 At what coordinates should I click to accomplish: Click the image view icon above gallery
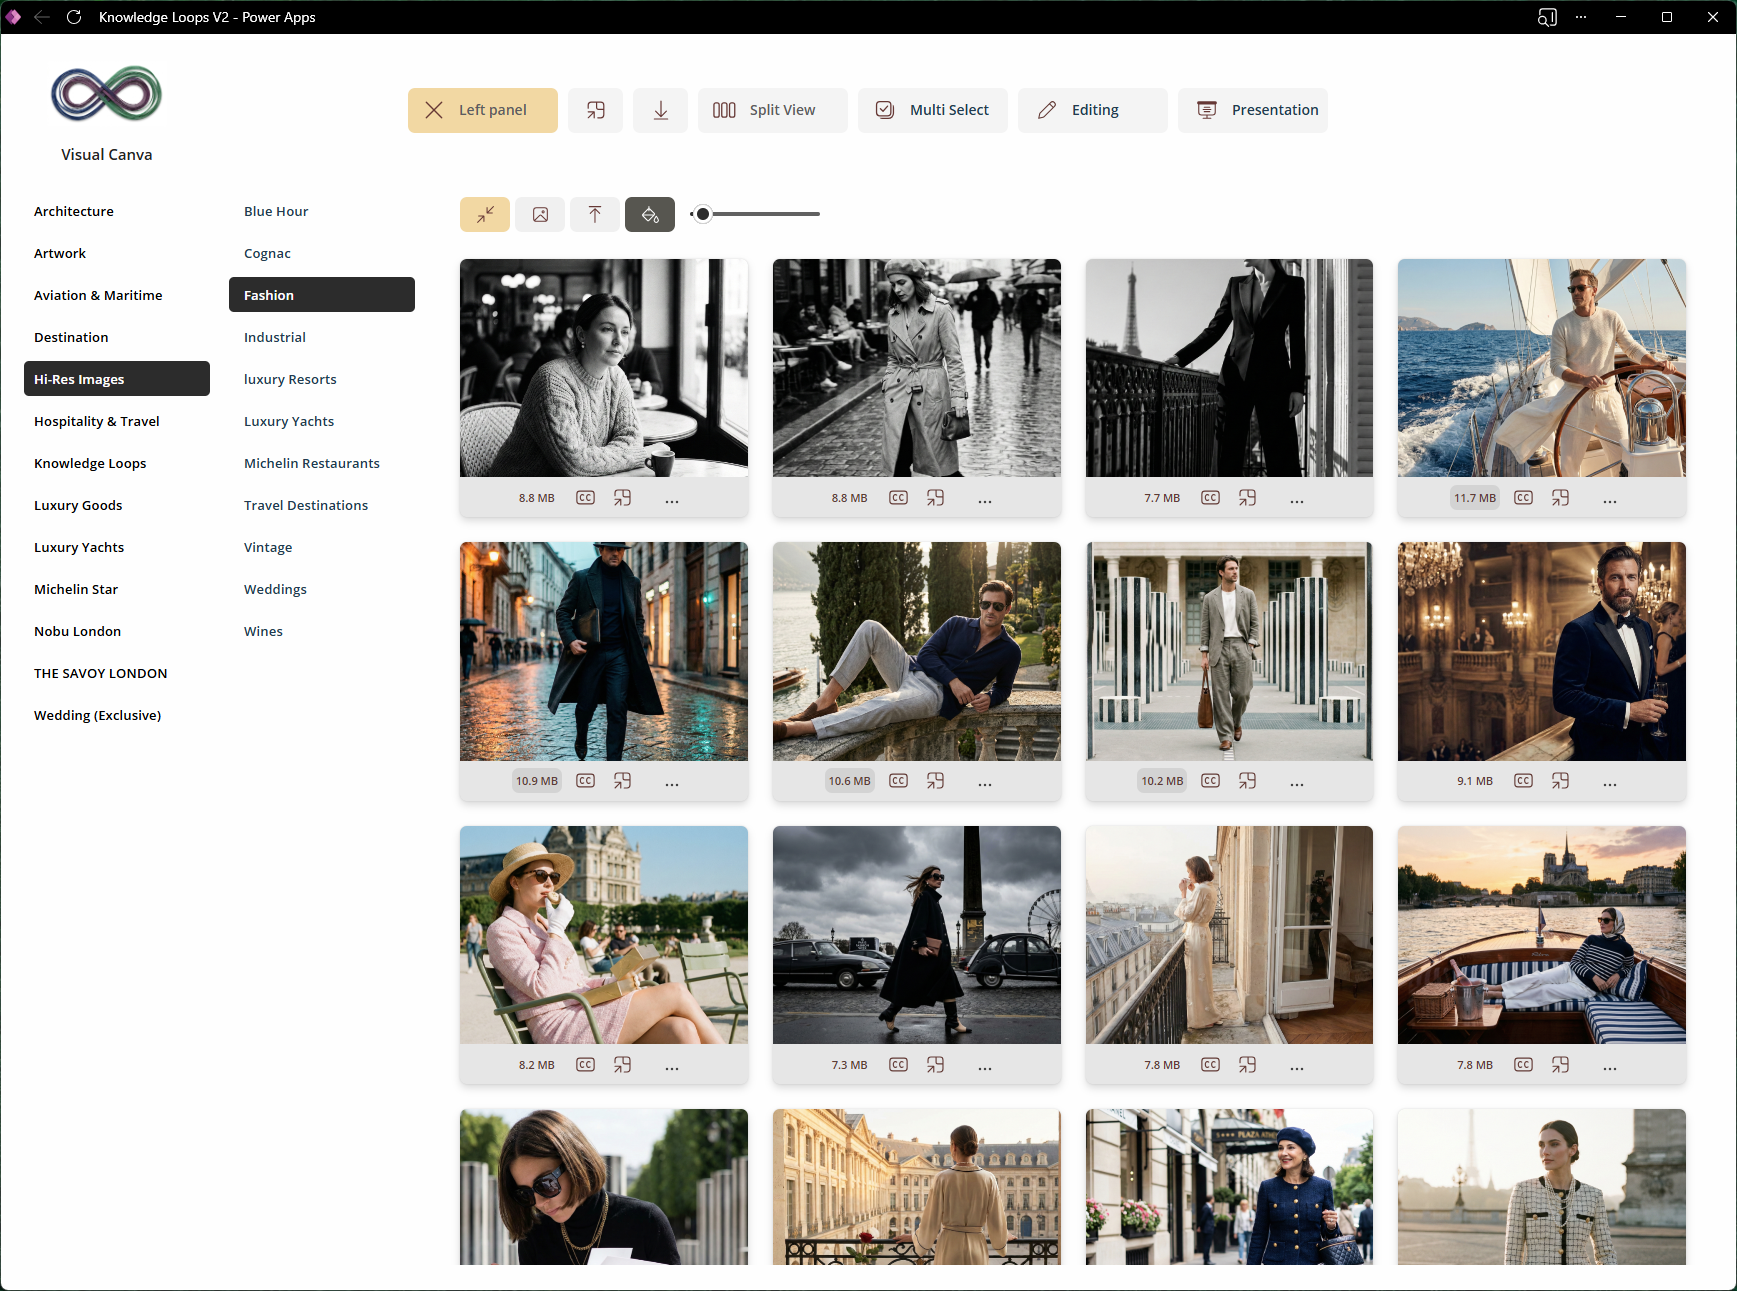coord(540,214)
